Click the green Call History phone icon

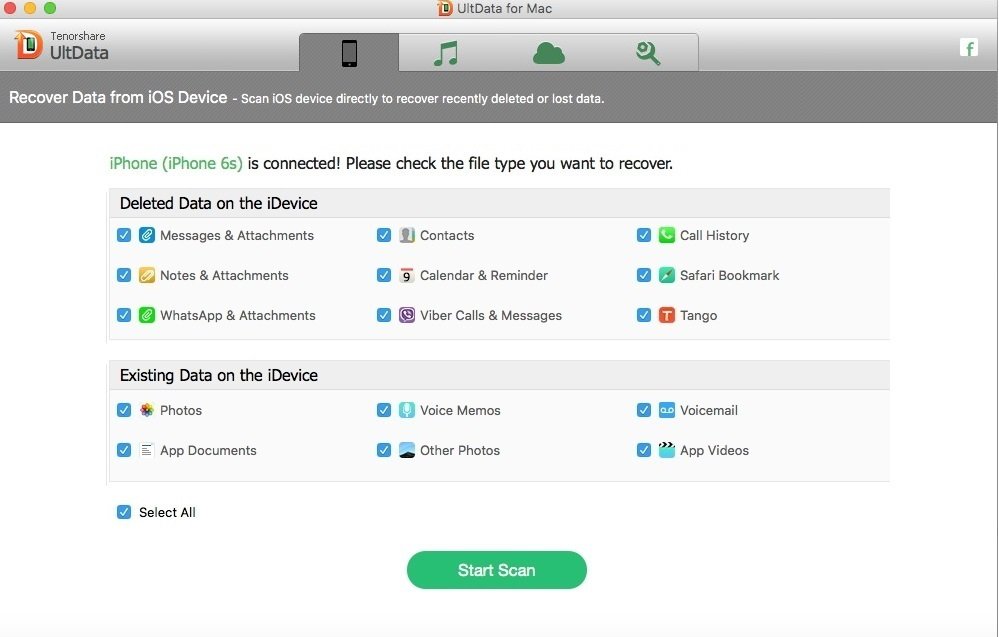click(666, 235)
